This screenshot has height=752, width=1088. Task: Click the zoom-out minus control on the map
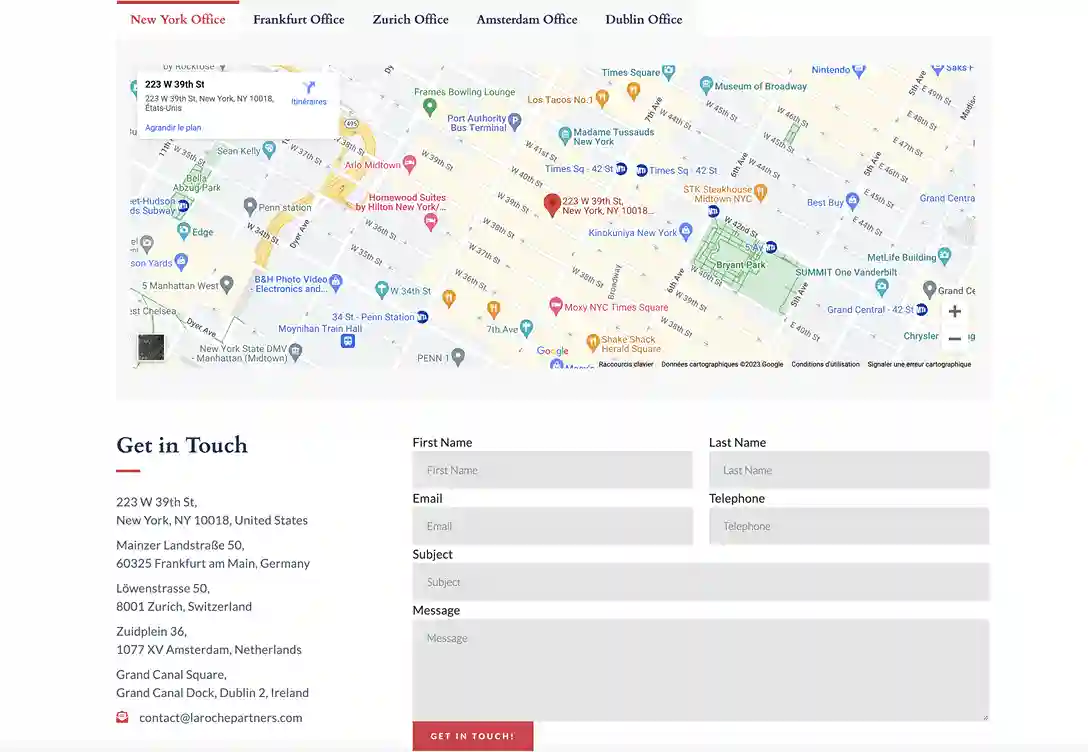(x=954, y=336)
